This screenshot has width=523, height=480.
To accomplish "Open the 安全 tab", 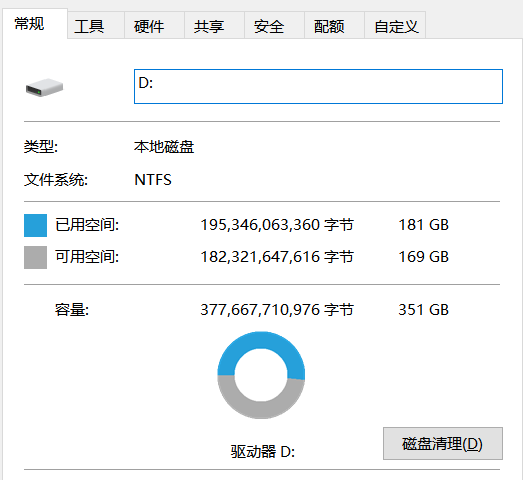I will (x=274, y=26).
